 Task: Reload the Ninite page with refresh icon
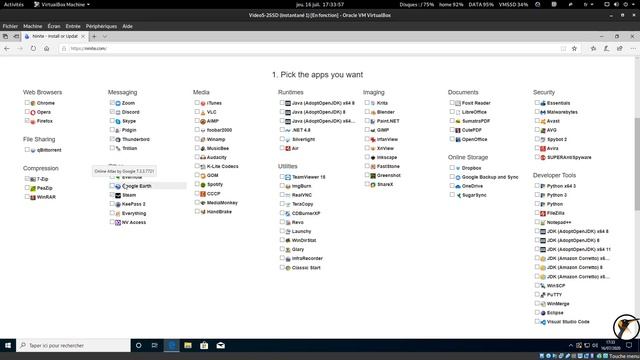click(x=33, y=48)
